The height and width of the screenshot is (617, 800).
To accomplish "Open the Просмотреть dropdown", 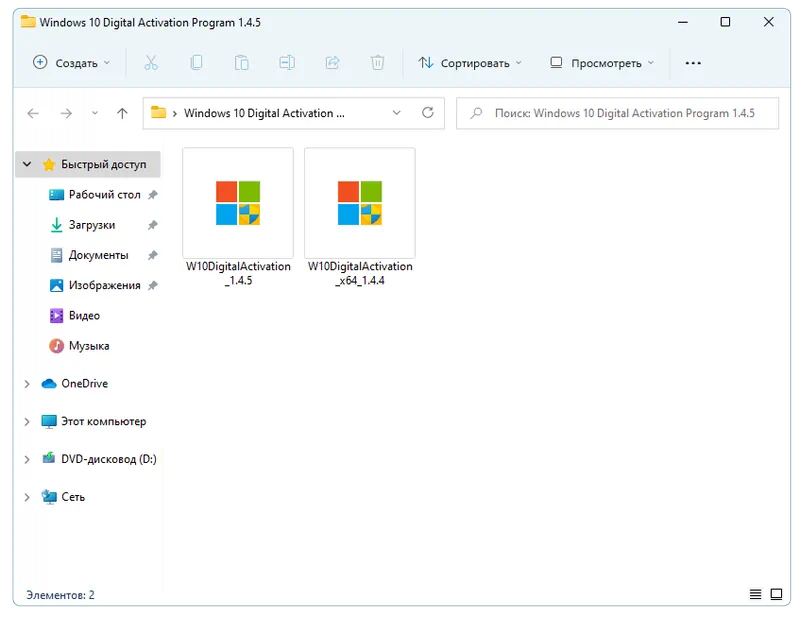I will coord(602,63).
